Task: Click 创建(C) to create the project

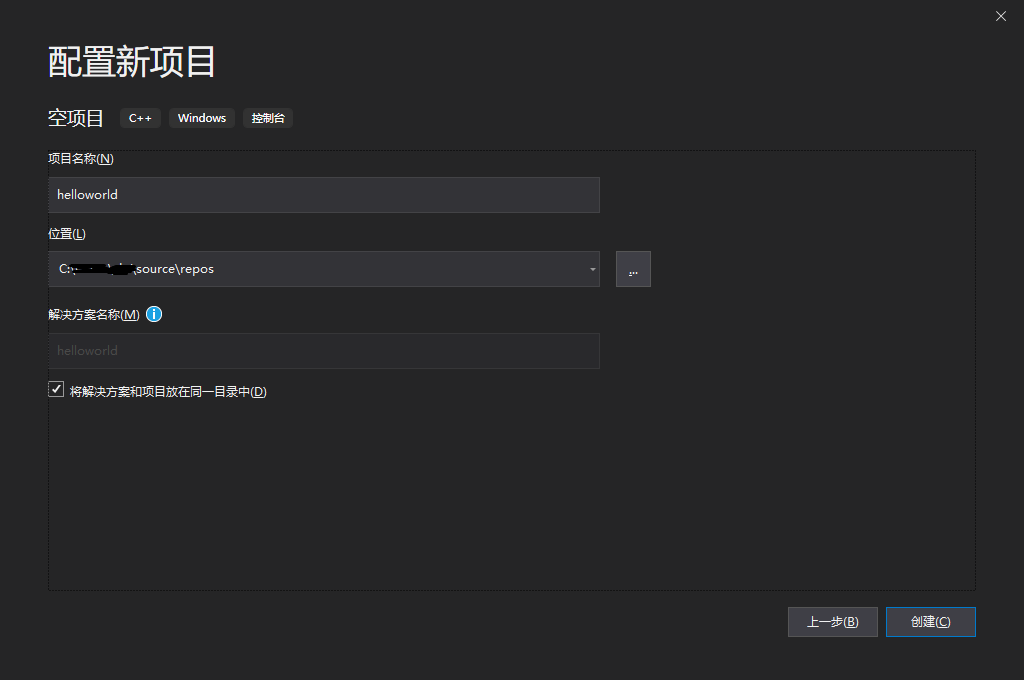Action: [x=931, y=622]
